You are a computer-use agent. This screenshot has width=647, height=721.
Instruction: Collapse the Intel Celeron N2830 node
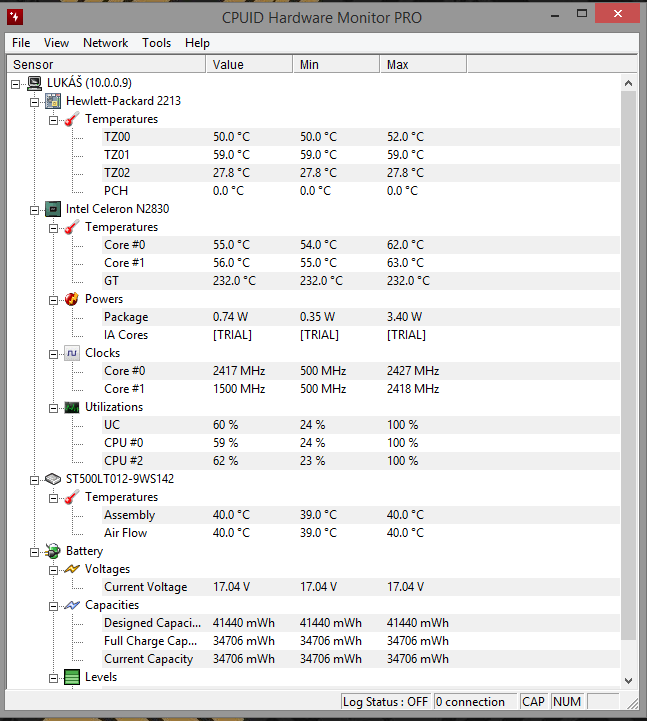pos(35,209)
